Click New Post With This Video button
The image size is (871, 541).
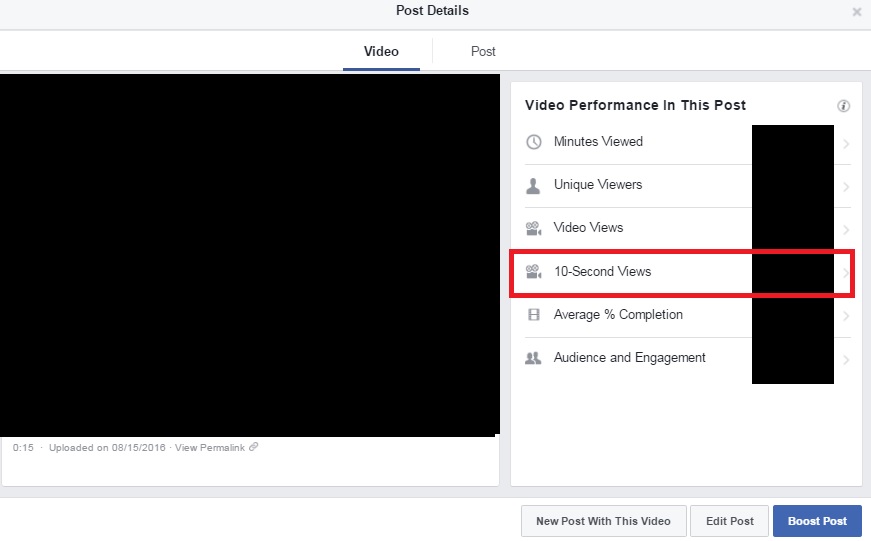603,521
